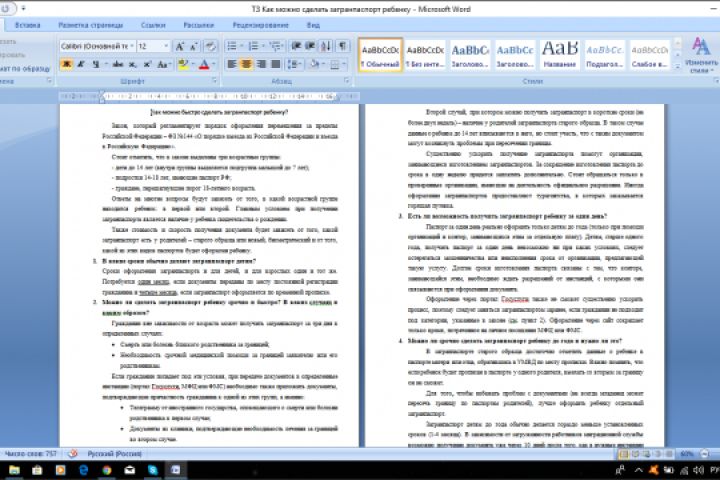The width and height of the screenshot is (720, 480).
Task: Open the Абзац dialog launcher
Action: pyautogui.click(x=347, y=81)
